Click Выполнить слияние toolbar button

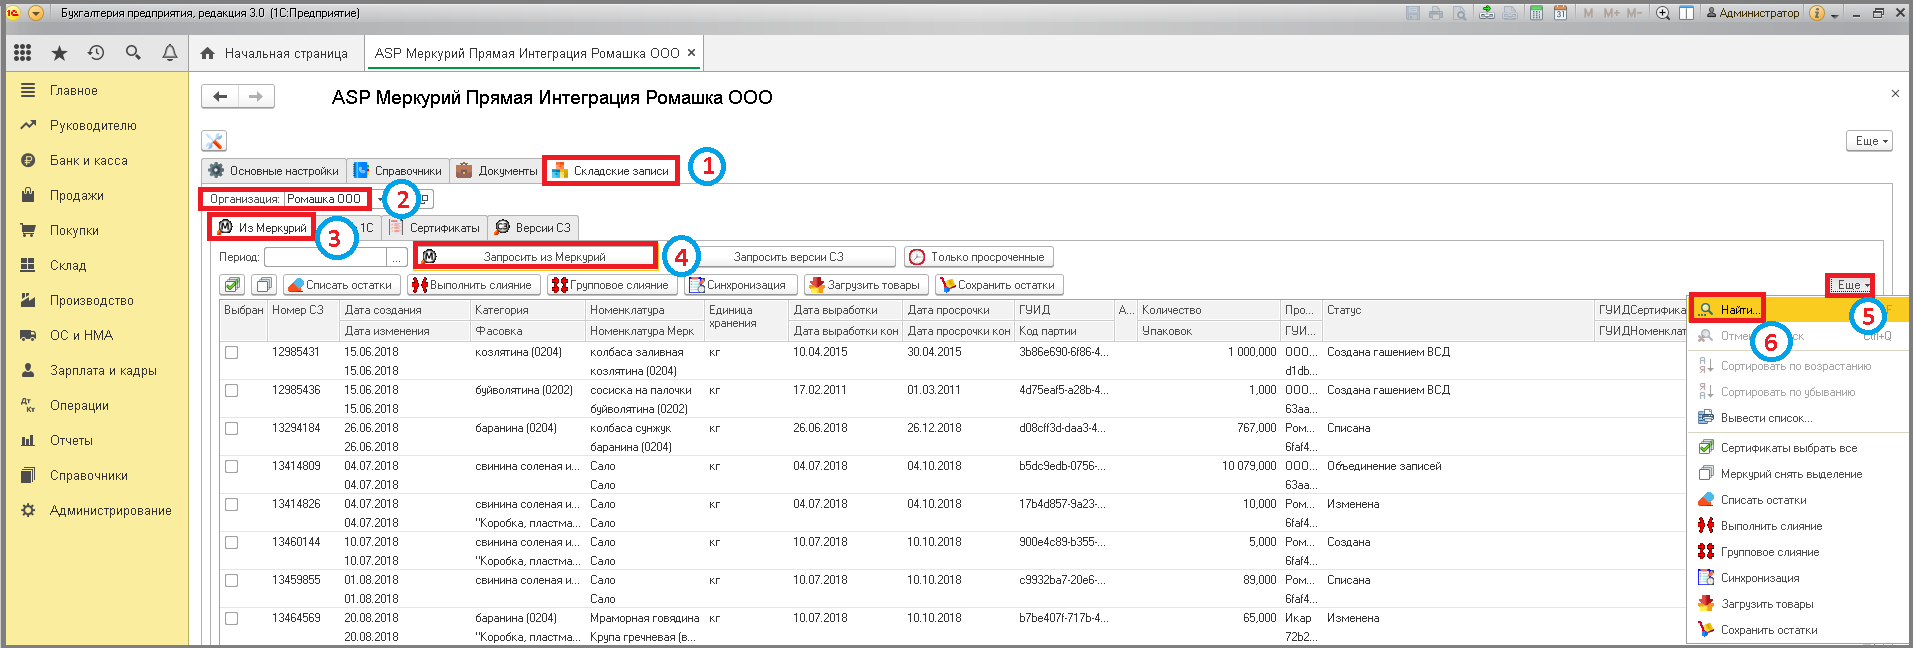[x=474, y=285]
